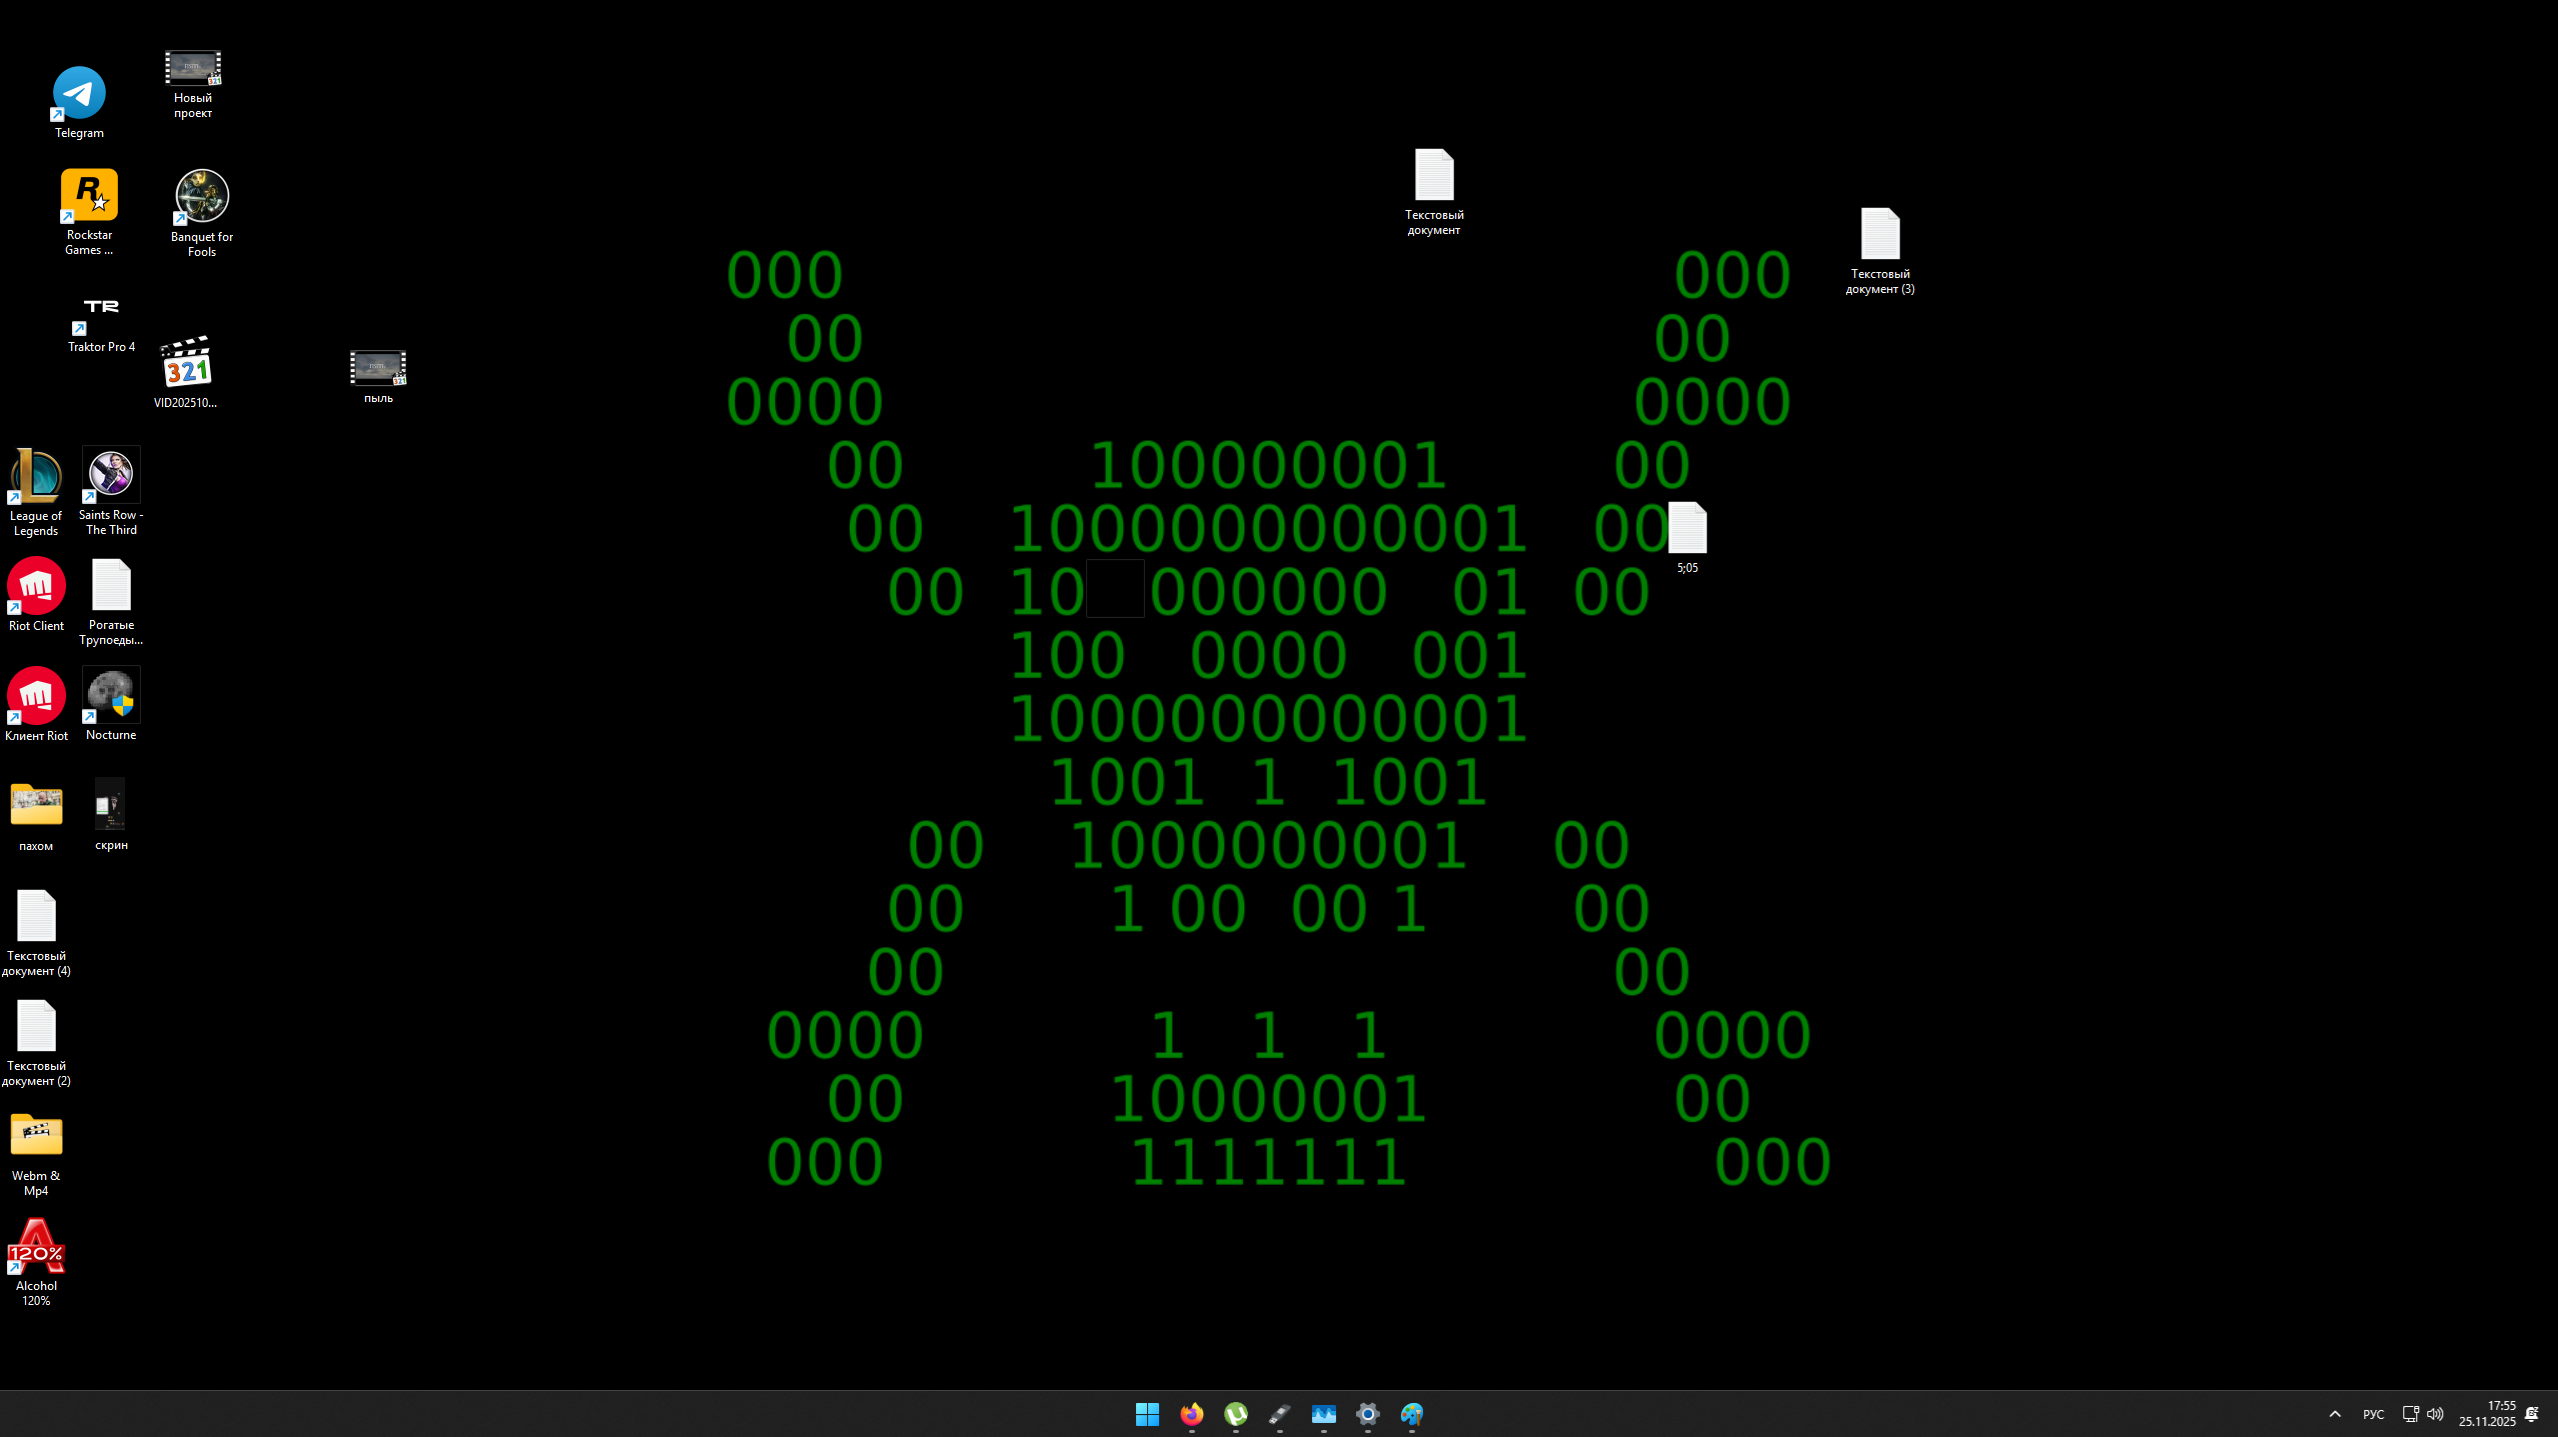This screenshot has height=1437, width=2558.
Task: Toggle notifications bell in tray
Action: point(2531,1414)
